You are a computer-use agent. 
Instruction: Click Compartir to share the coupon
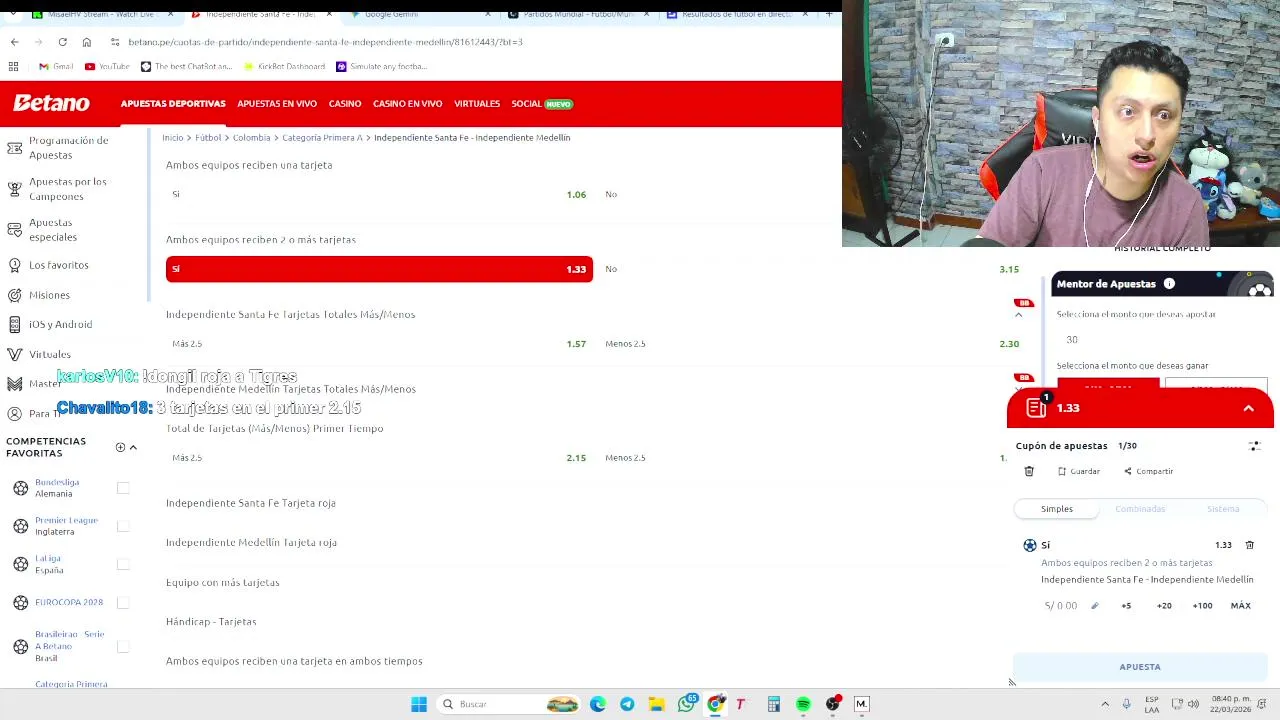pyautogui.click(x=1148, y=471)
